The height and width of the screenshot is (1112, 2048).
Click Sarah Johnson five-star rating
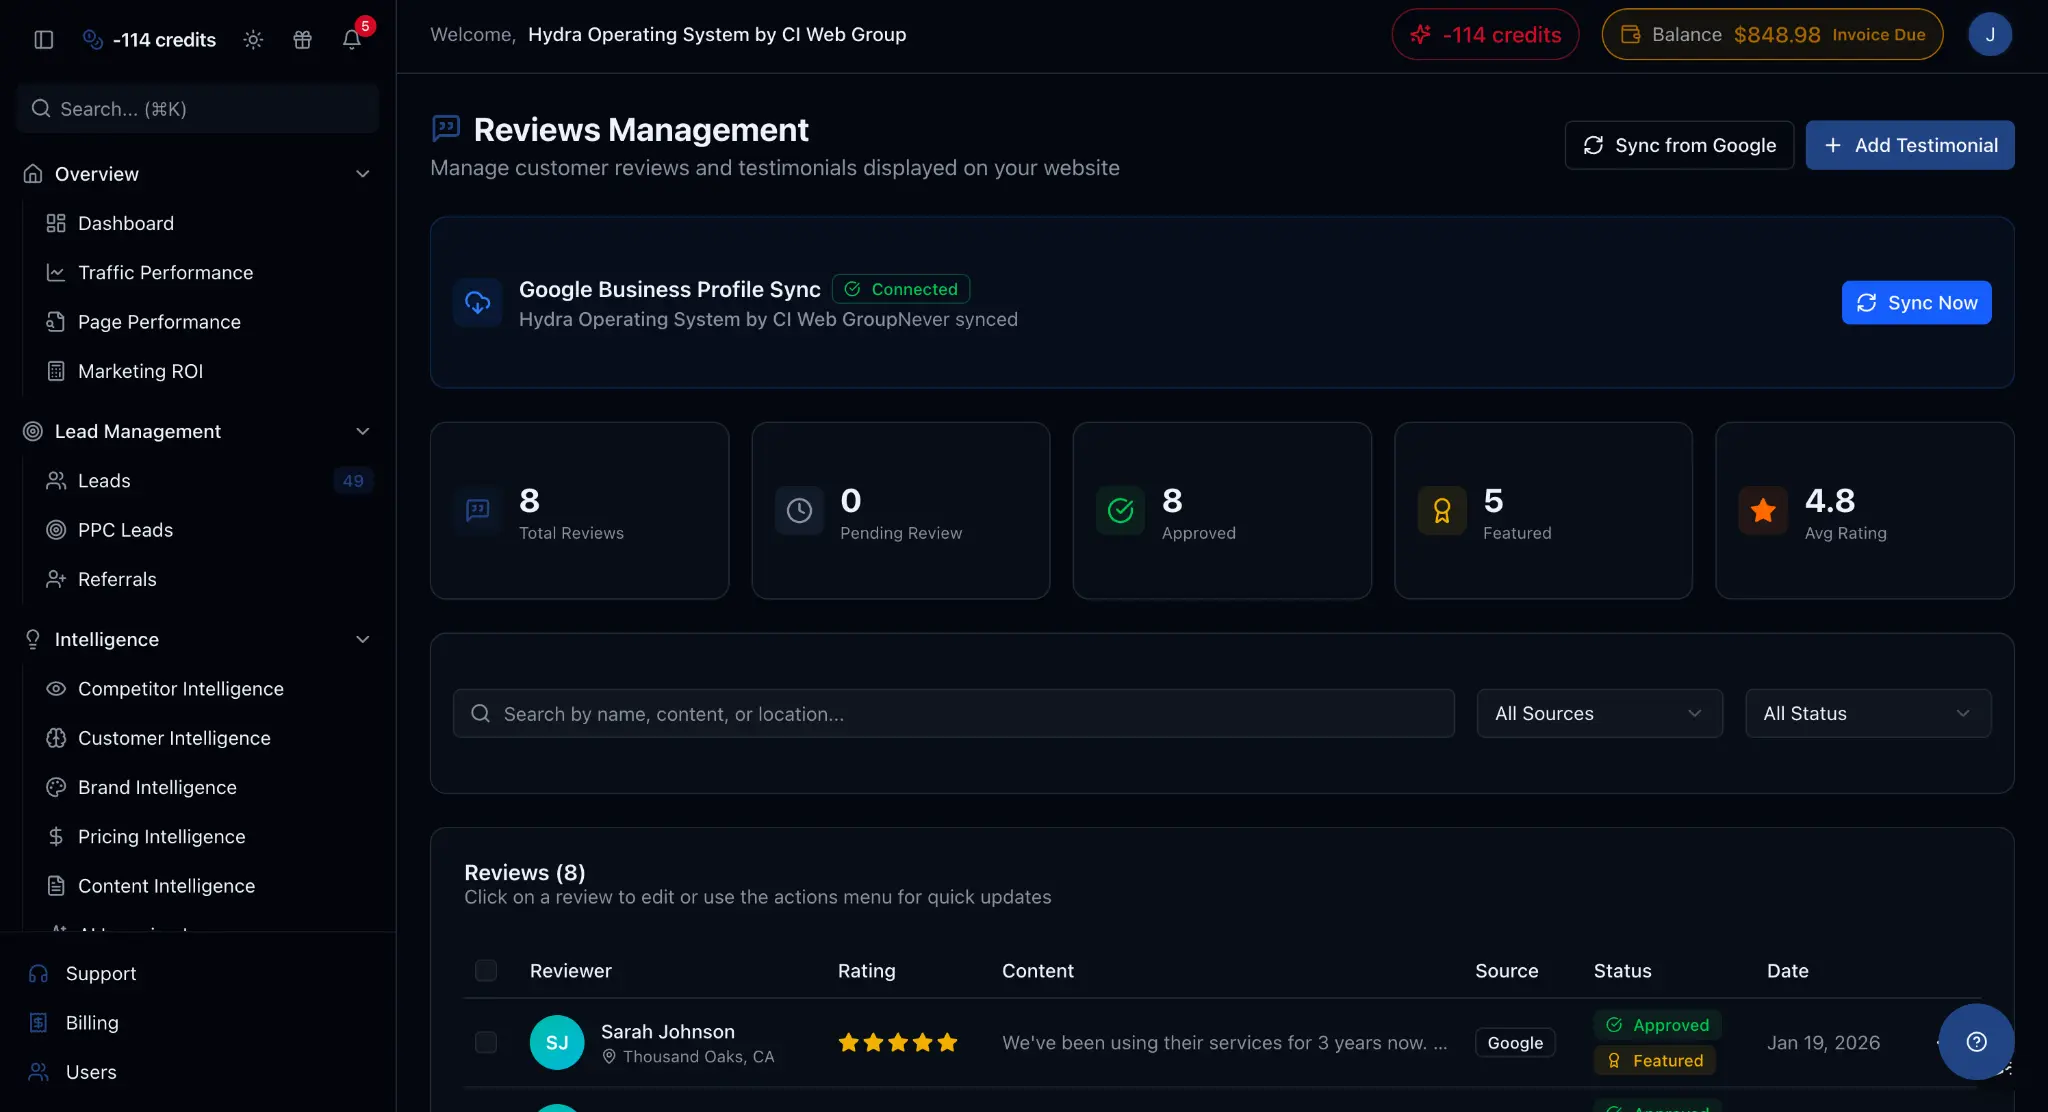(x=898, y=1042)
